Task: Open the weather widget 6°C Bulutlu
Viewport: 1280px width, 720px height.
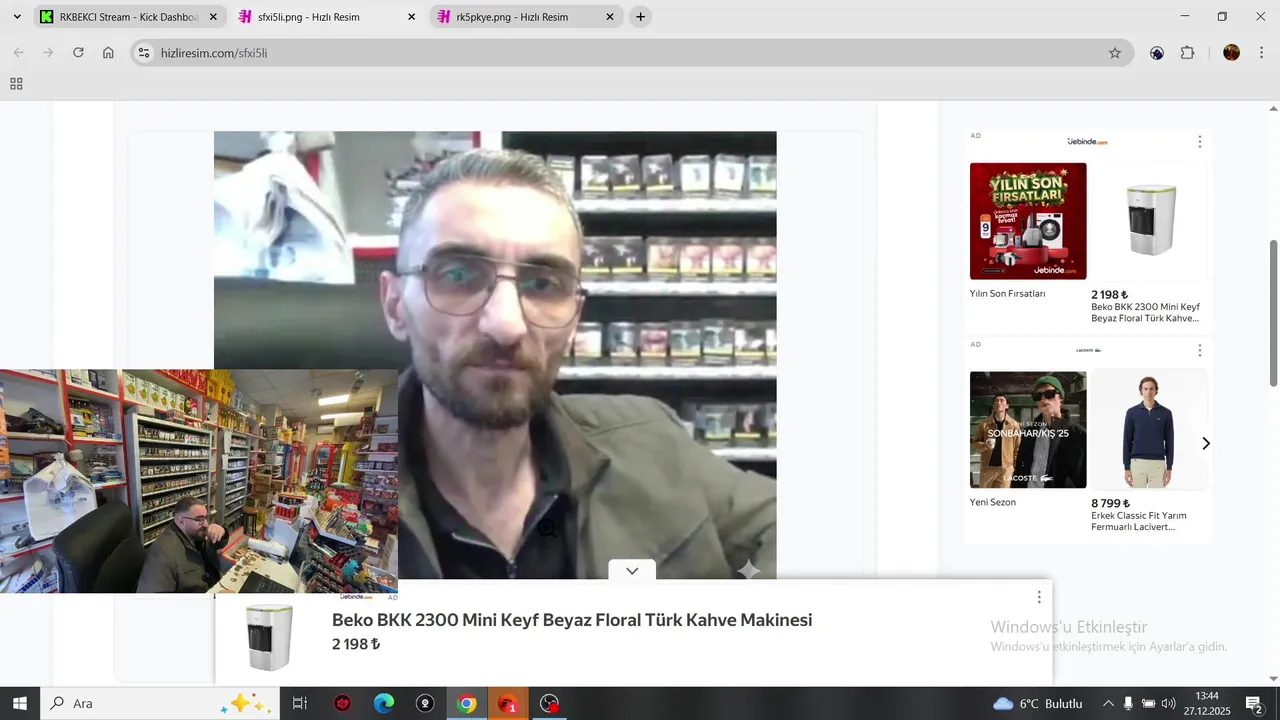Action: pos(1038,703)
